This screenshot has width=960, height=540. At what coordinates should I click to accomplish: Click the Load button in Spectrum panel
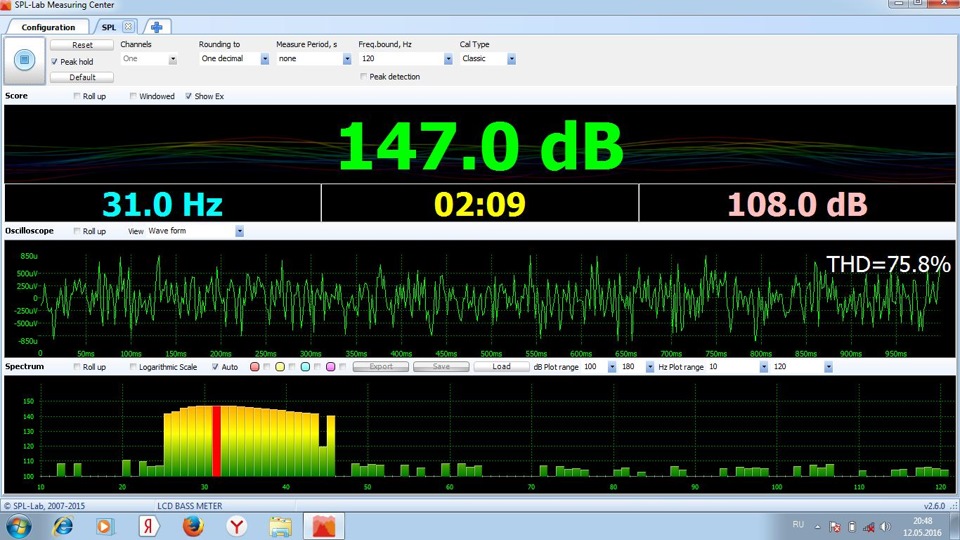tap(501, 367)
